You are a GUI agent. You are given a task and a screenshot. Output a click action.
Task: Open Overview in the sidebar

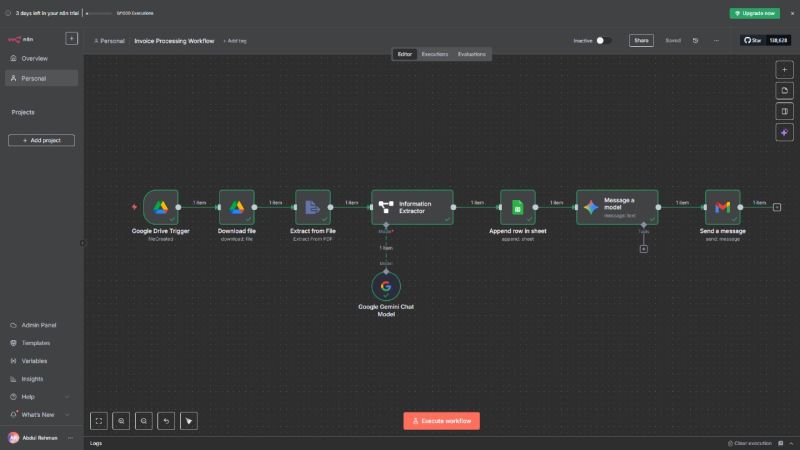[42, 59]
